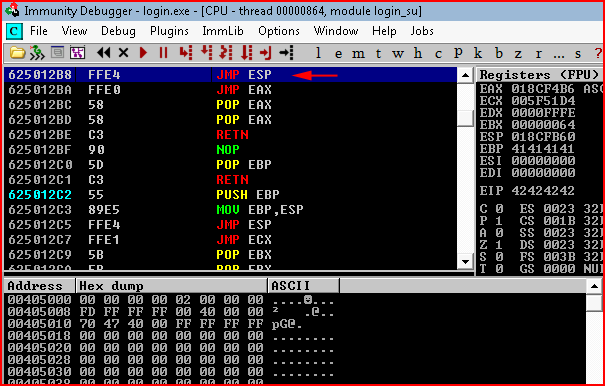This screenshot has height=386, width=605.
Task: Click the gray window list toolbar icon
Action: [x=57, y=52]
